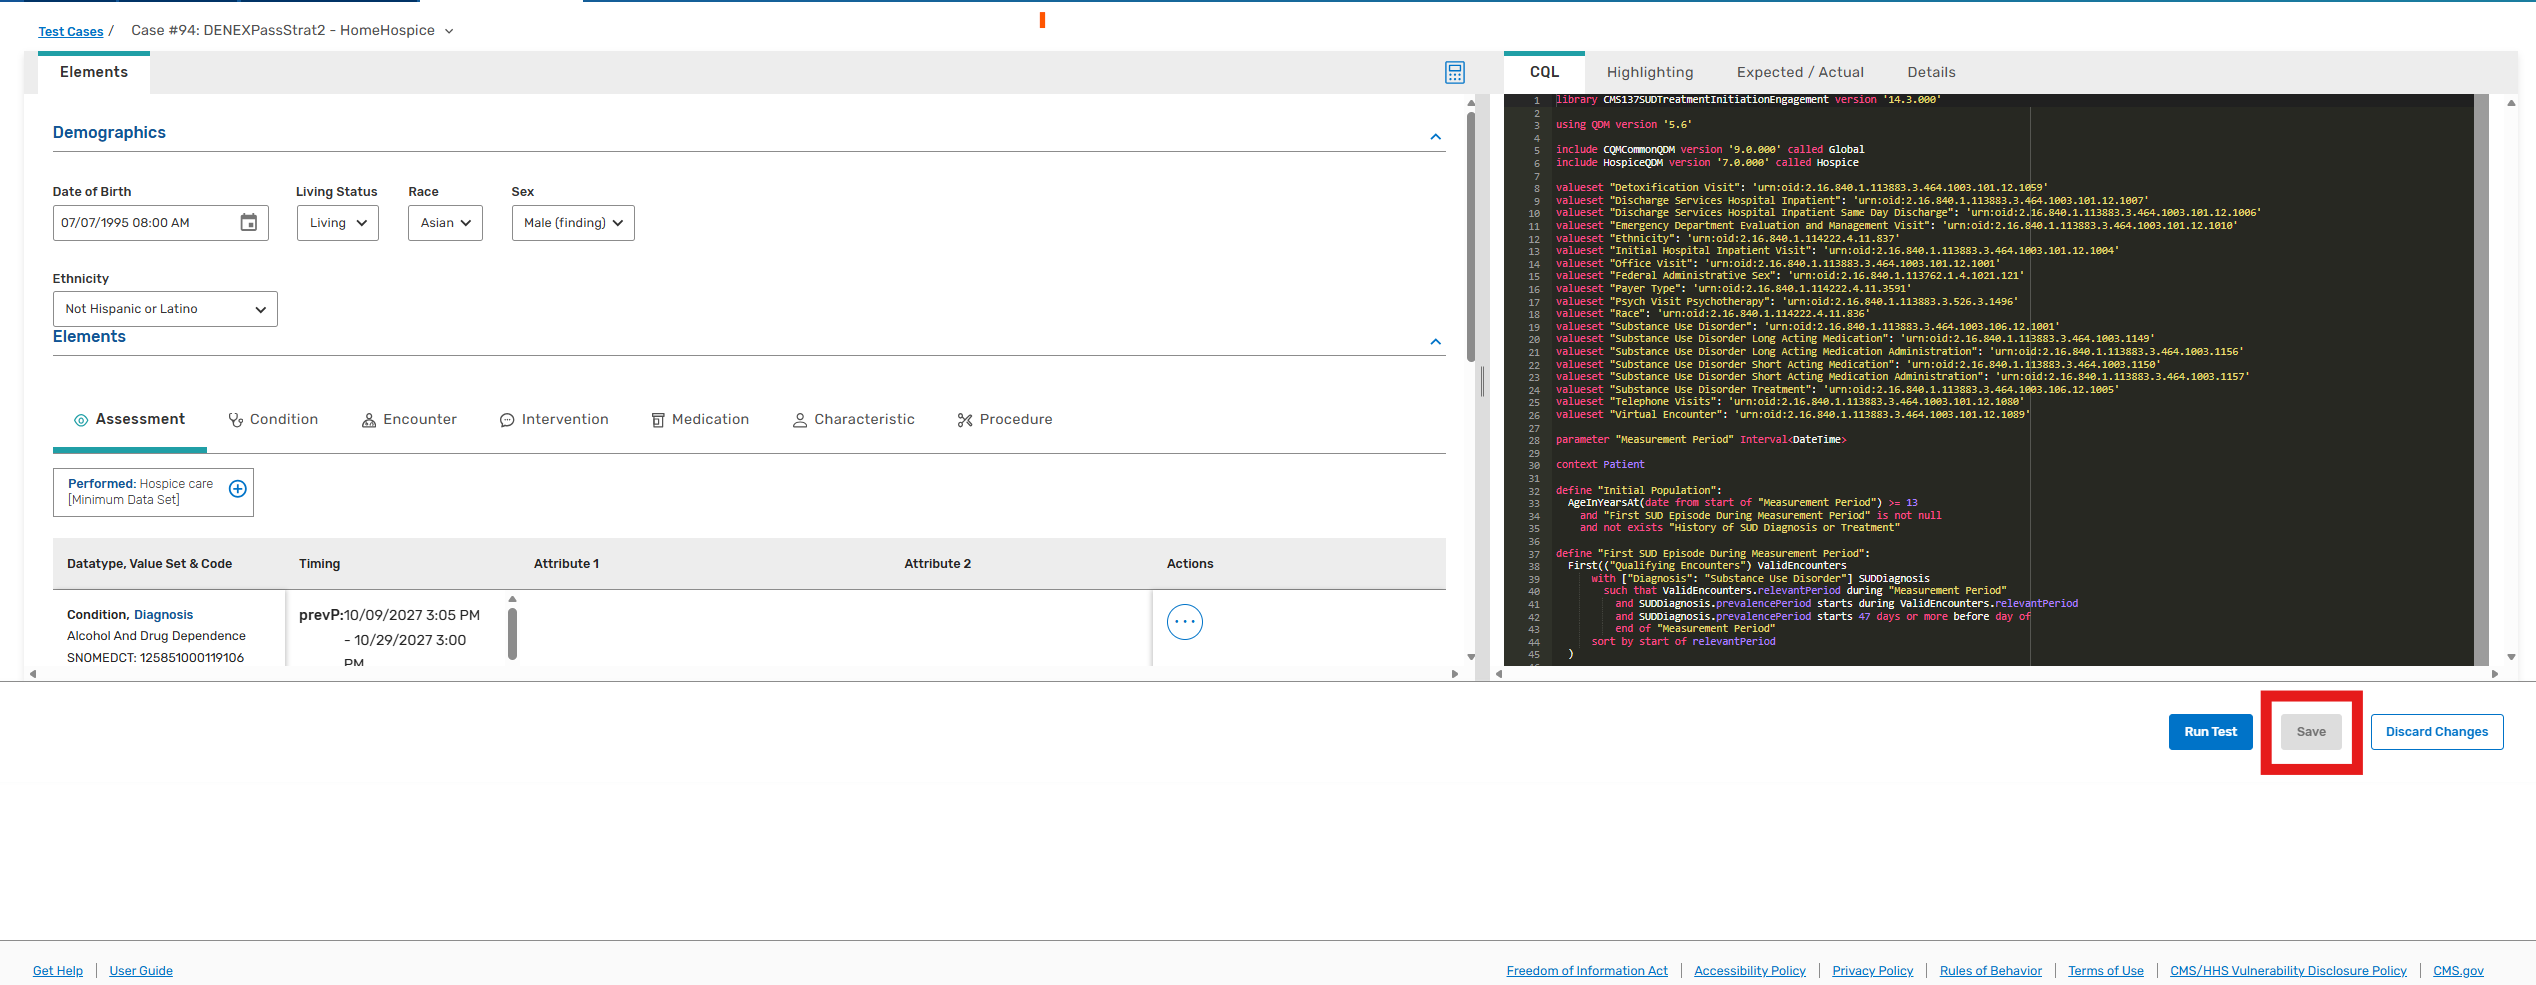The image size is (2536, 985).
Task: Expand the Ethnicity dropdown
Action: click(165, 309)
